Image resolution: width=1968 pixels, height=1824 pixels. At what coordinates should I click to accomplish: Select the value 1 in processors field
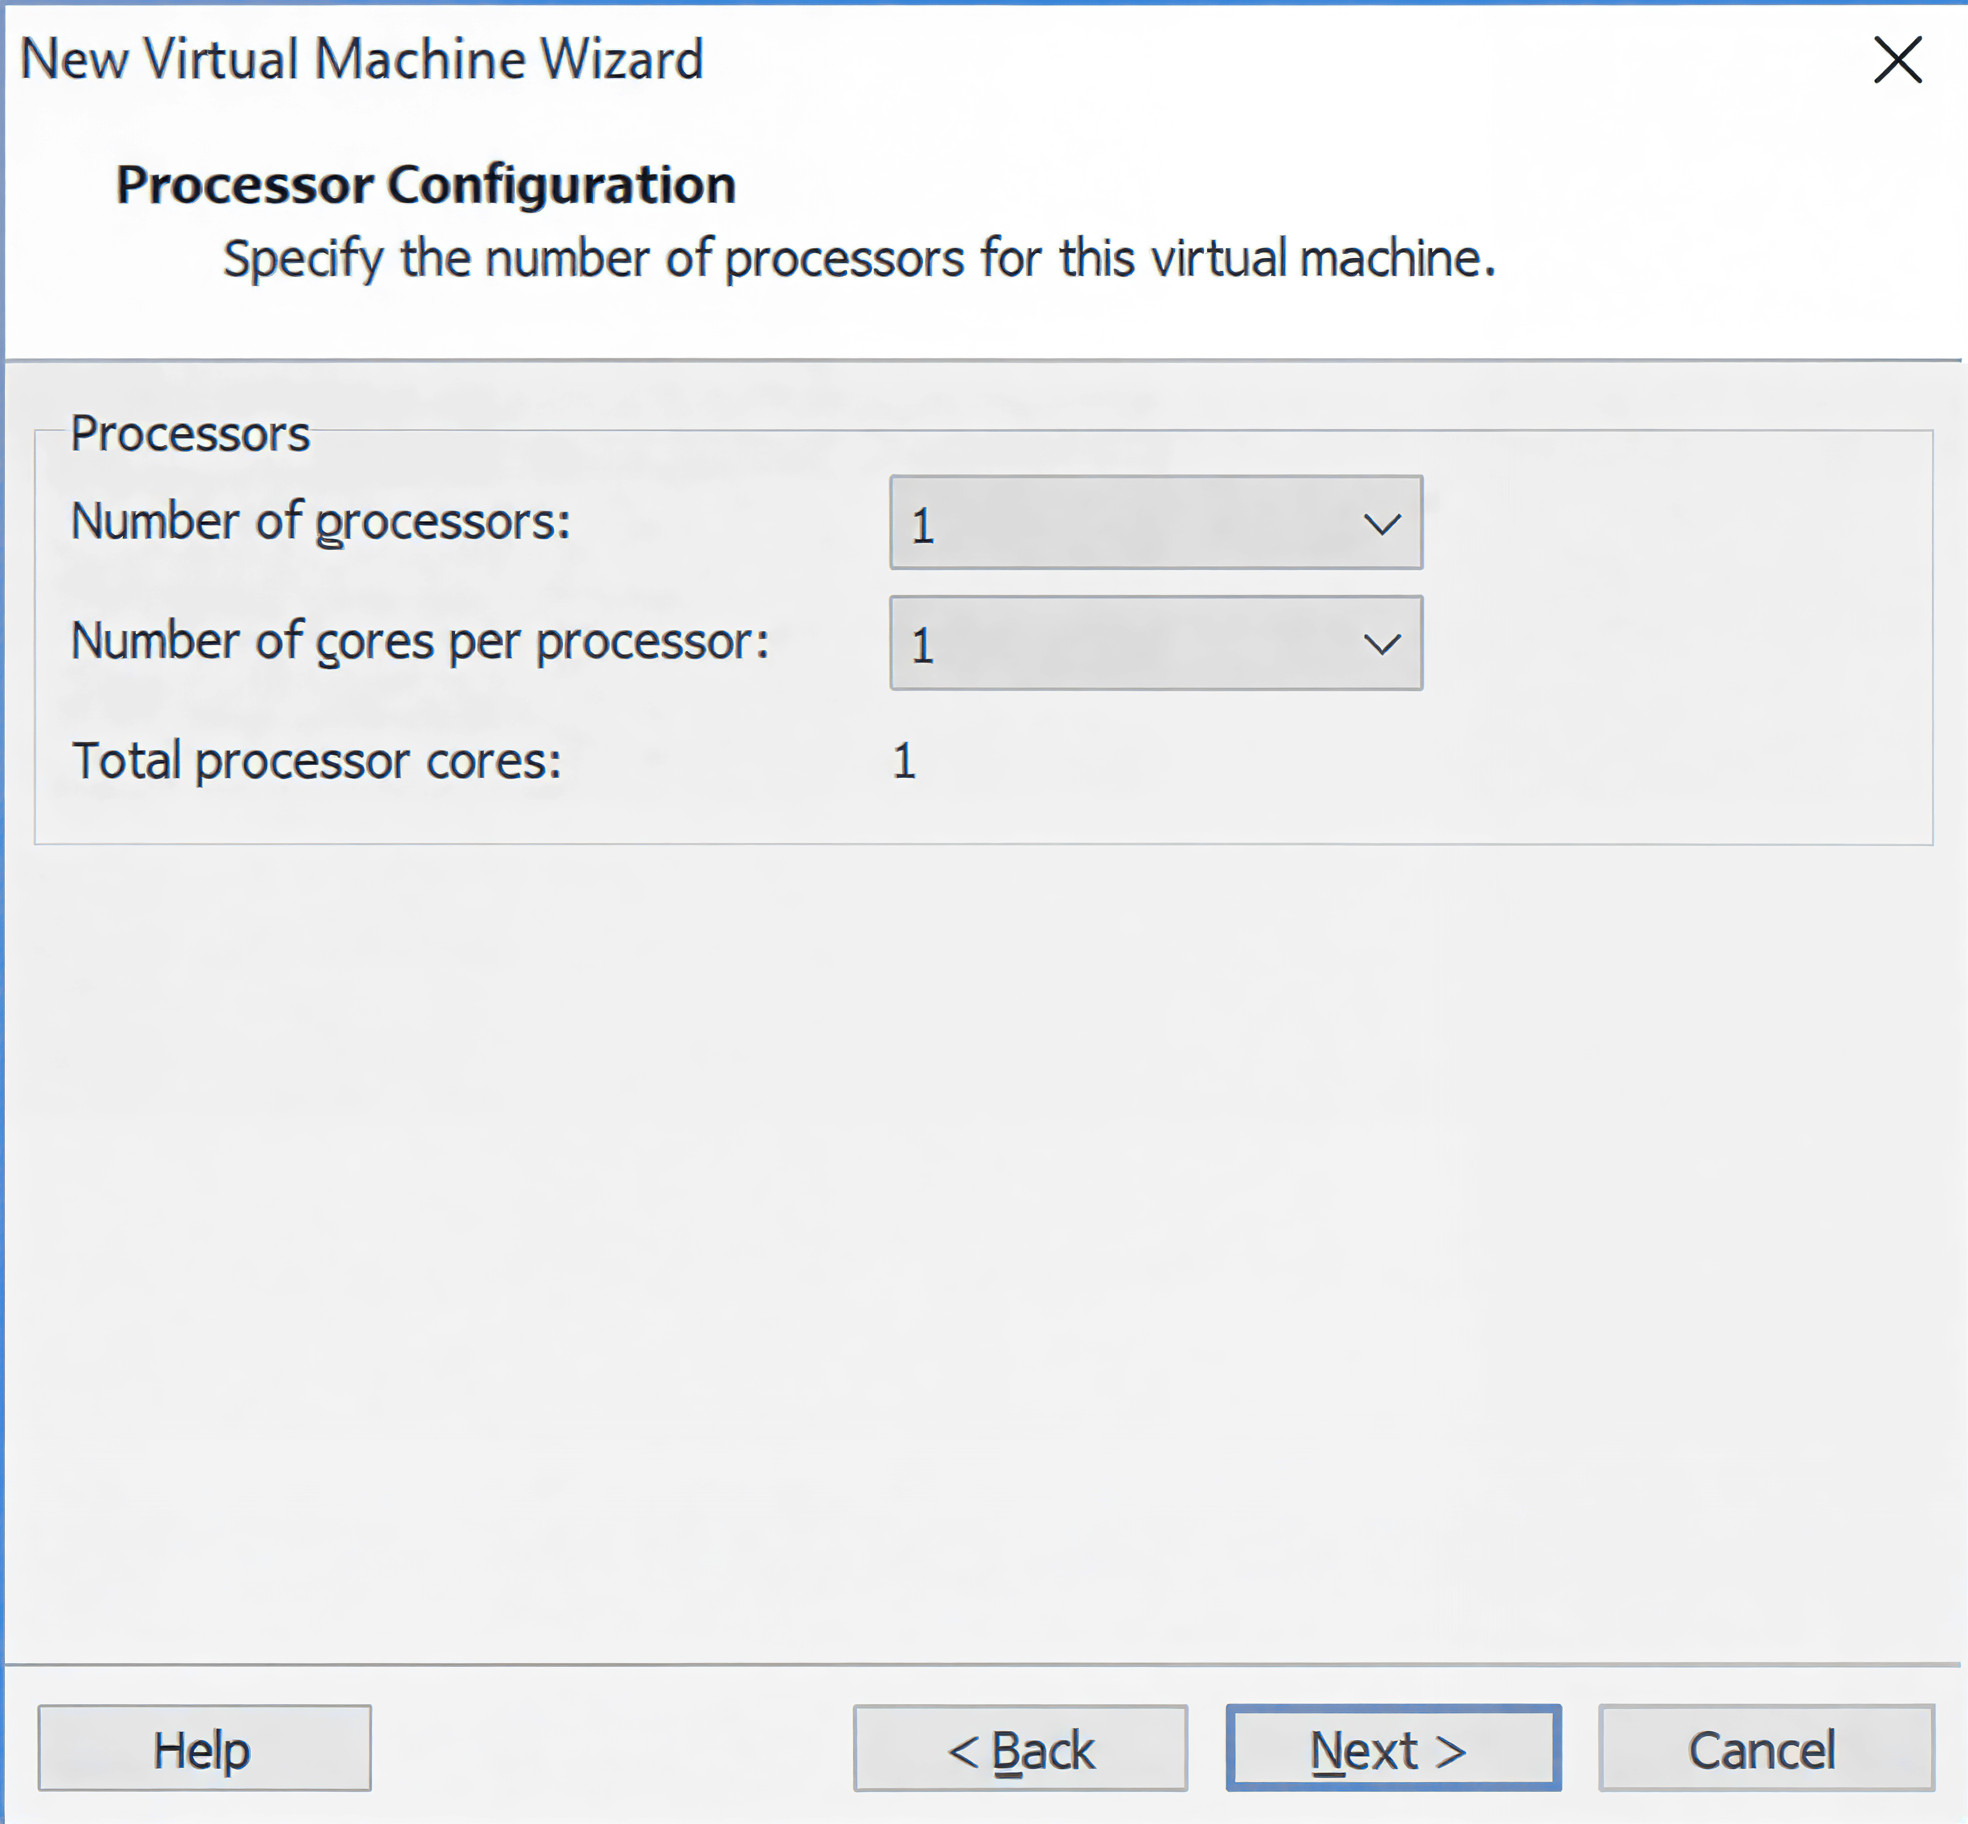click(922, 525)
